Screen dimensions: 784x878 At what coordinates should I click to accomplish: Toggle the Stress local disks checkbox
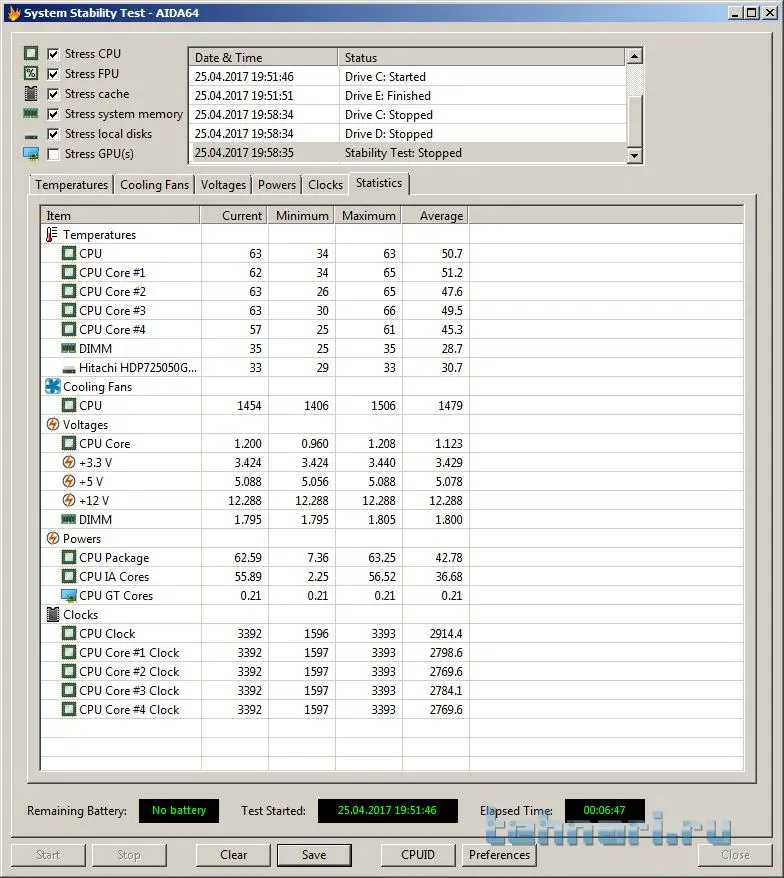point(53,134)
